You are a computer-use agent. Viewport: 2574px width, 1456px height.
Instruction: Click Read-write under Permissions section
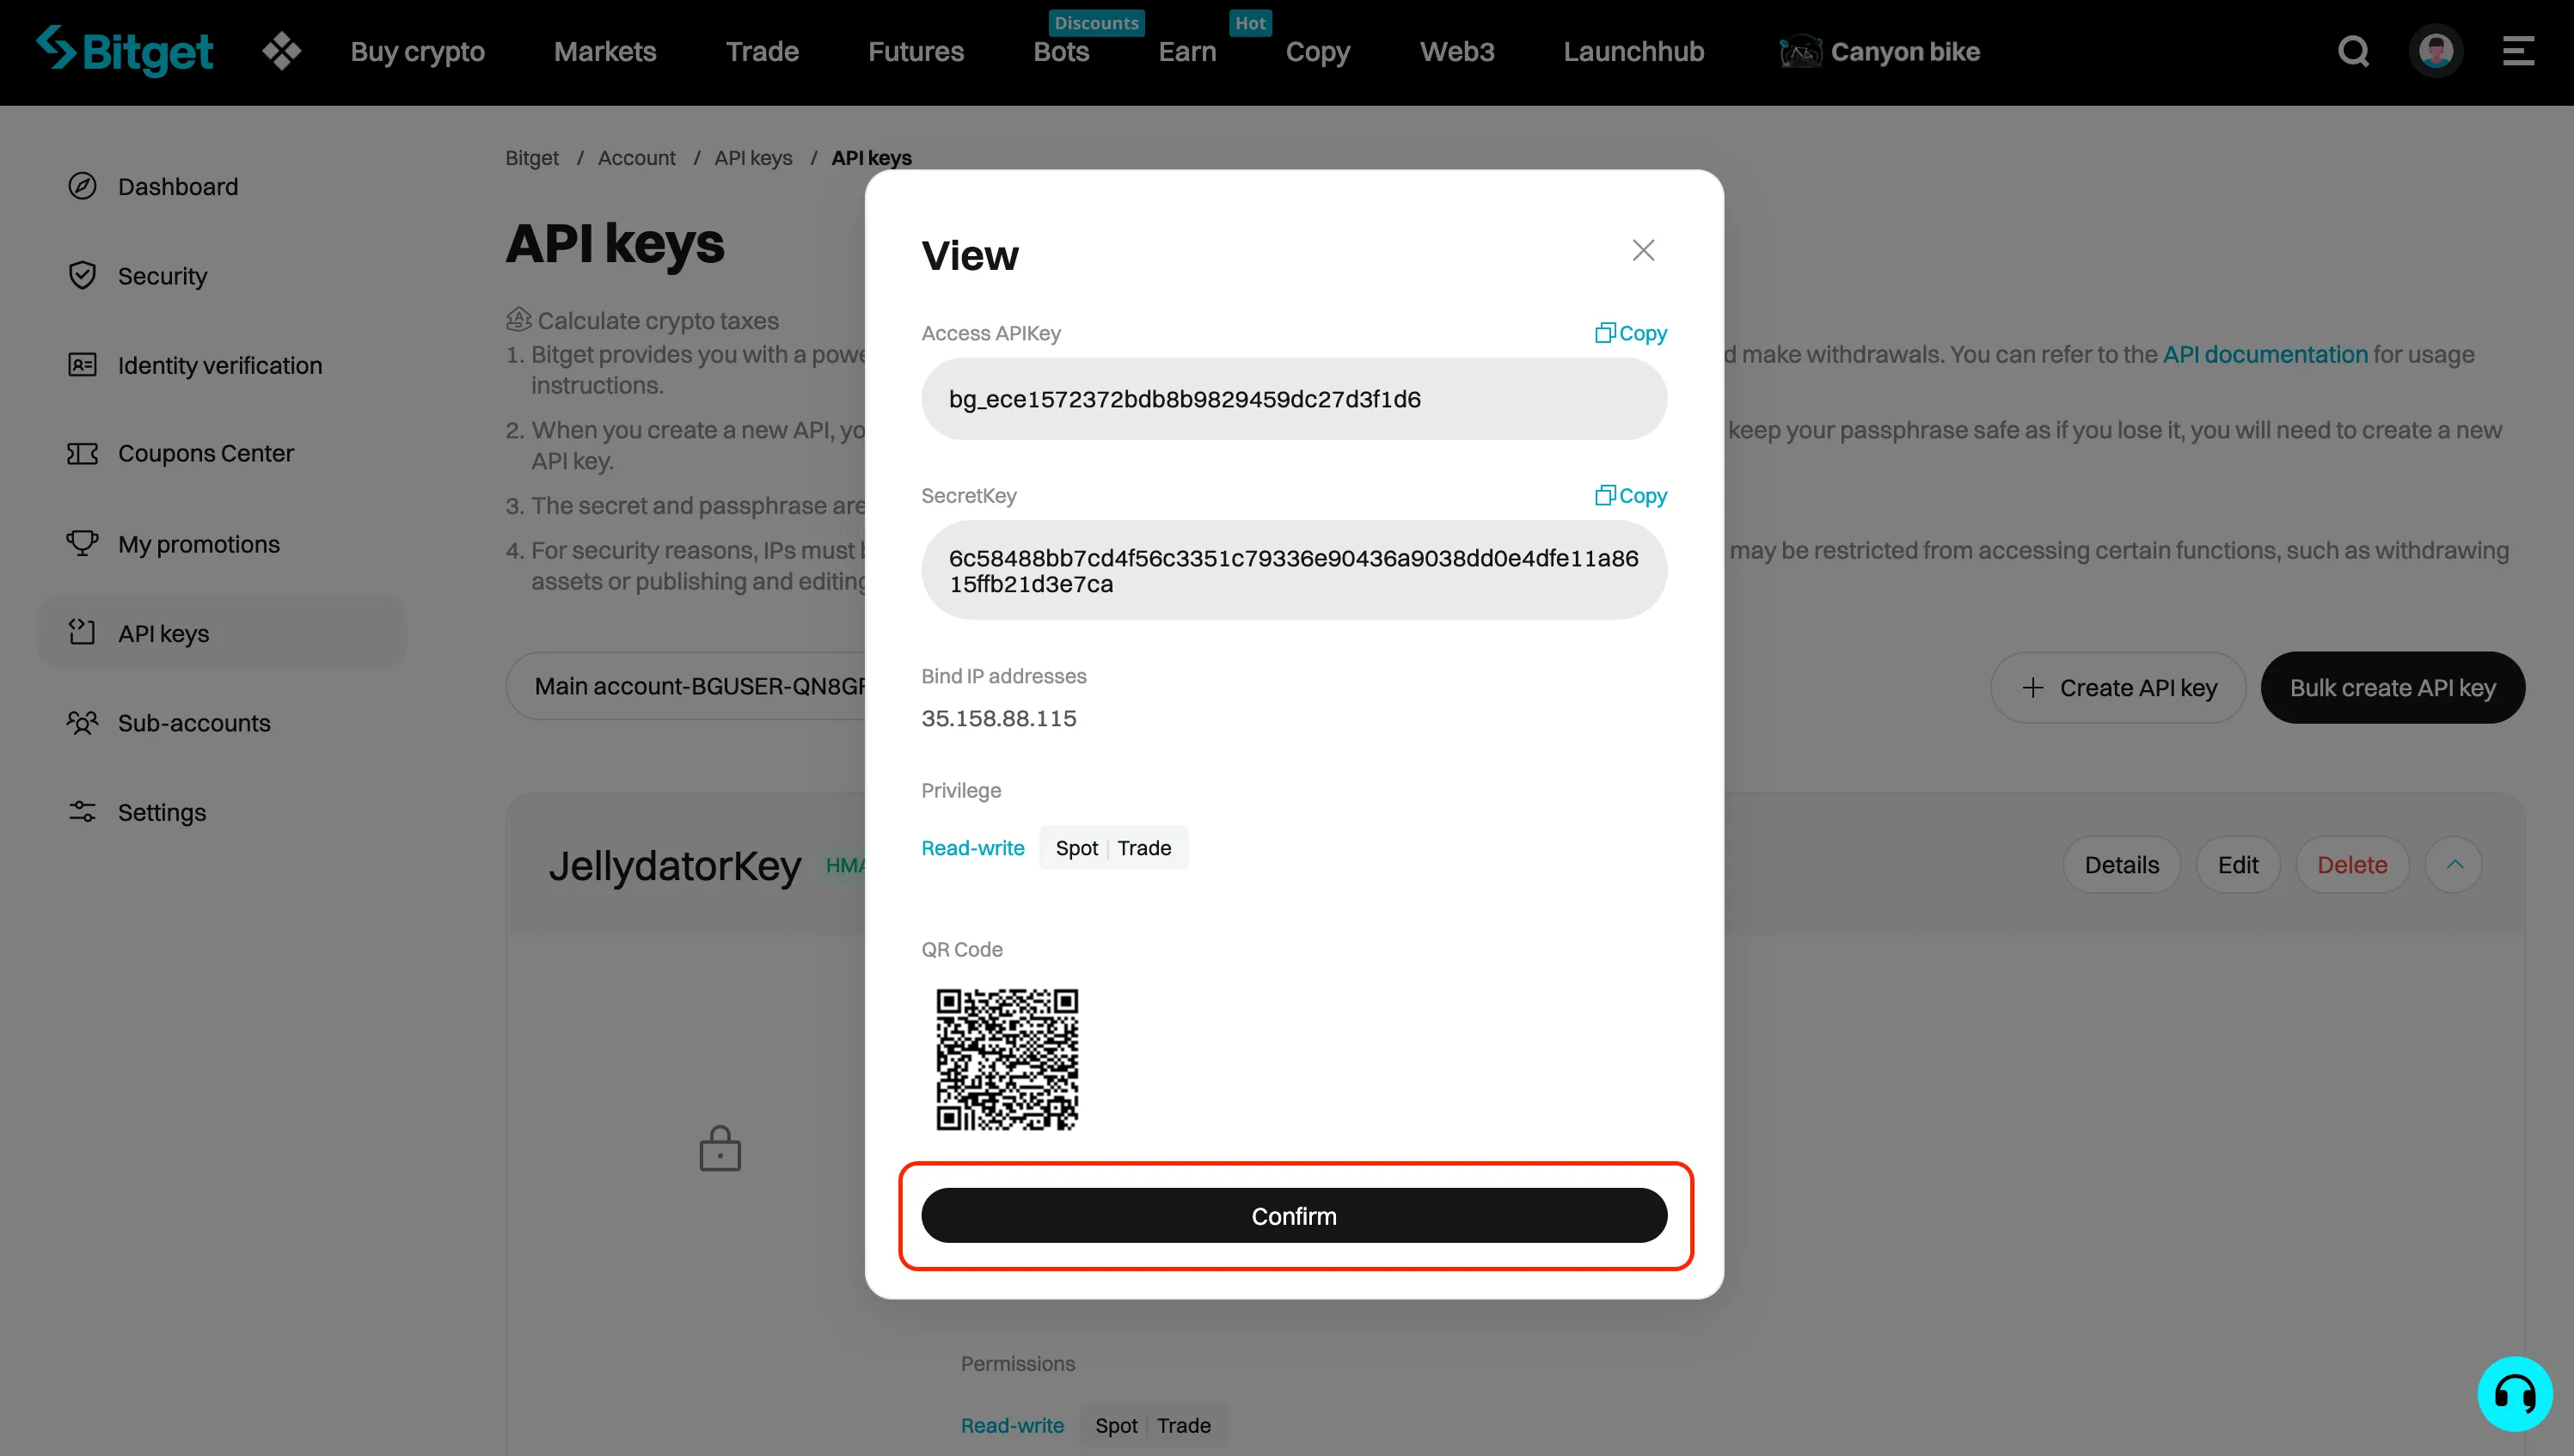pos(1012,1425)
